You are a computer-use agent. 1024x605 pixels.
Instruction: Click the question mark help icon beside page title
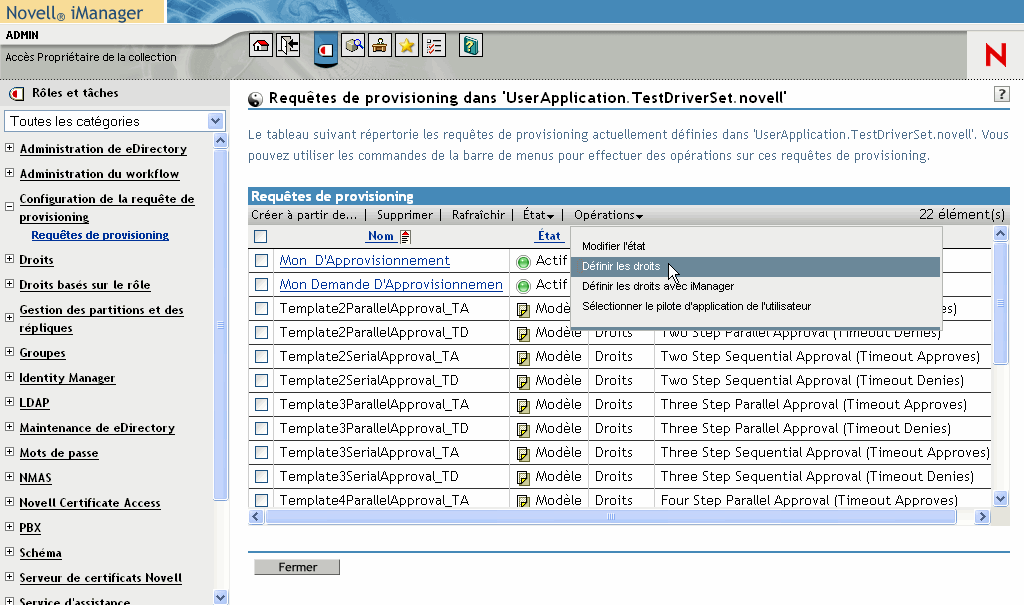pos(1001,94)
